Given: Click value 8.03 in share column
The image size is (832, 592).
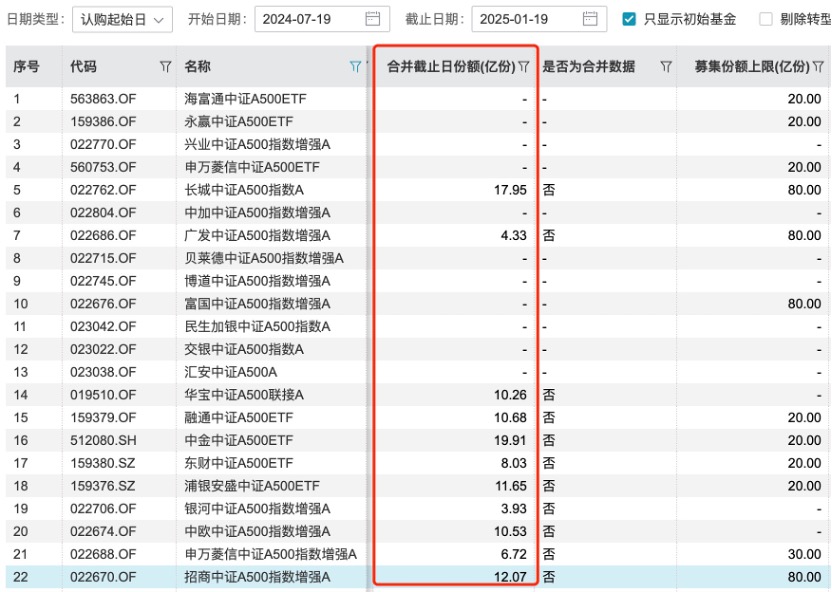Looking at the screenshot, I should [x=514, y=464].
